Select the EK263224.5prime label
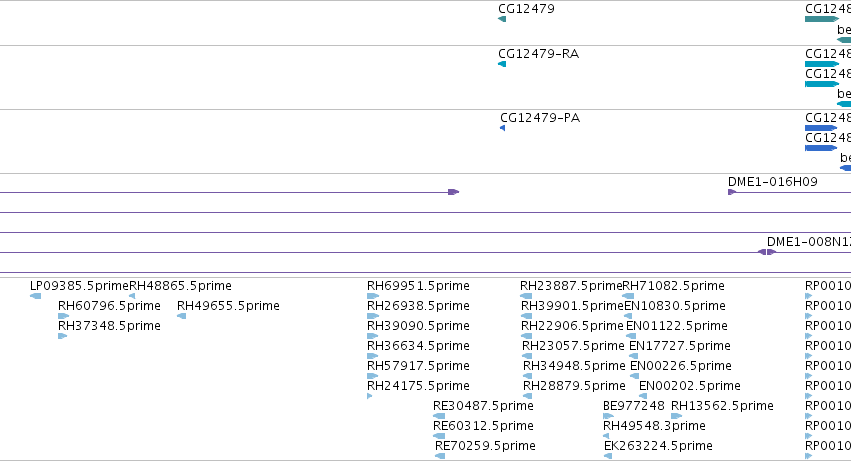Screen dimensions: 851x461 coord(658,446)
